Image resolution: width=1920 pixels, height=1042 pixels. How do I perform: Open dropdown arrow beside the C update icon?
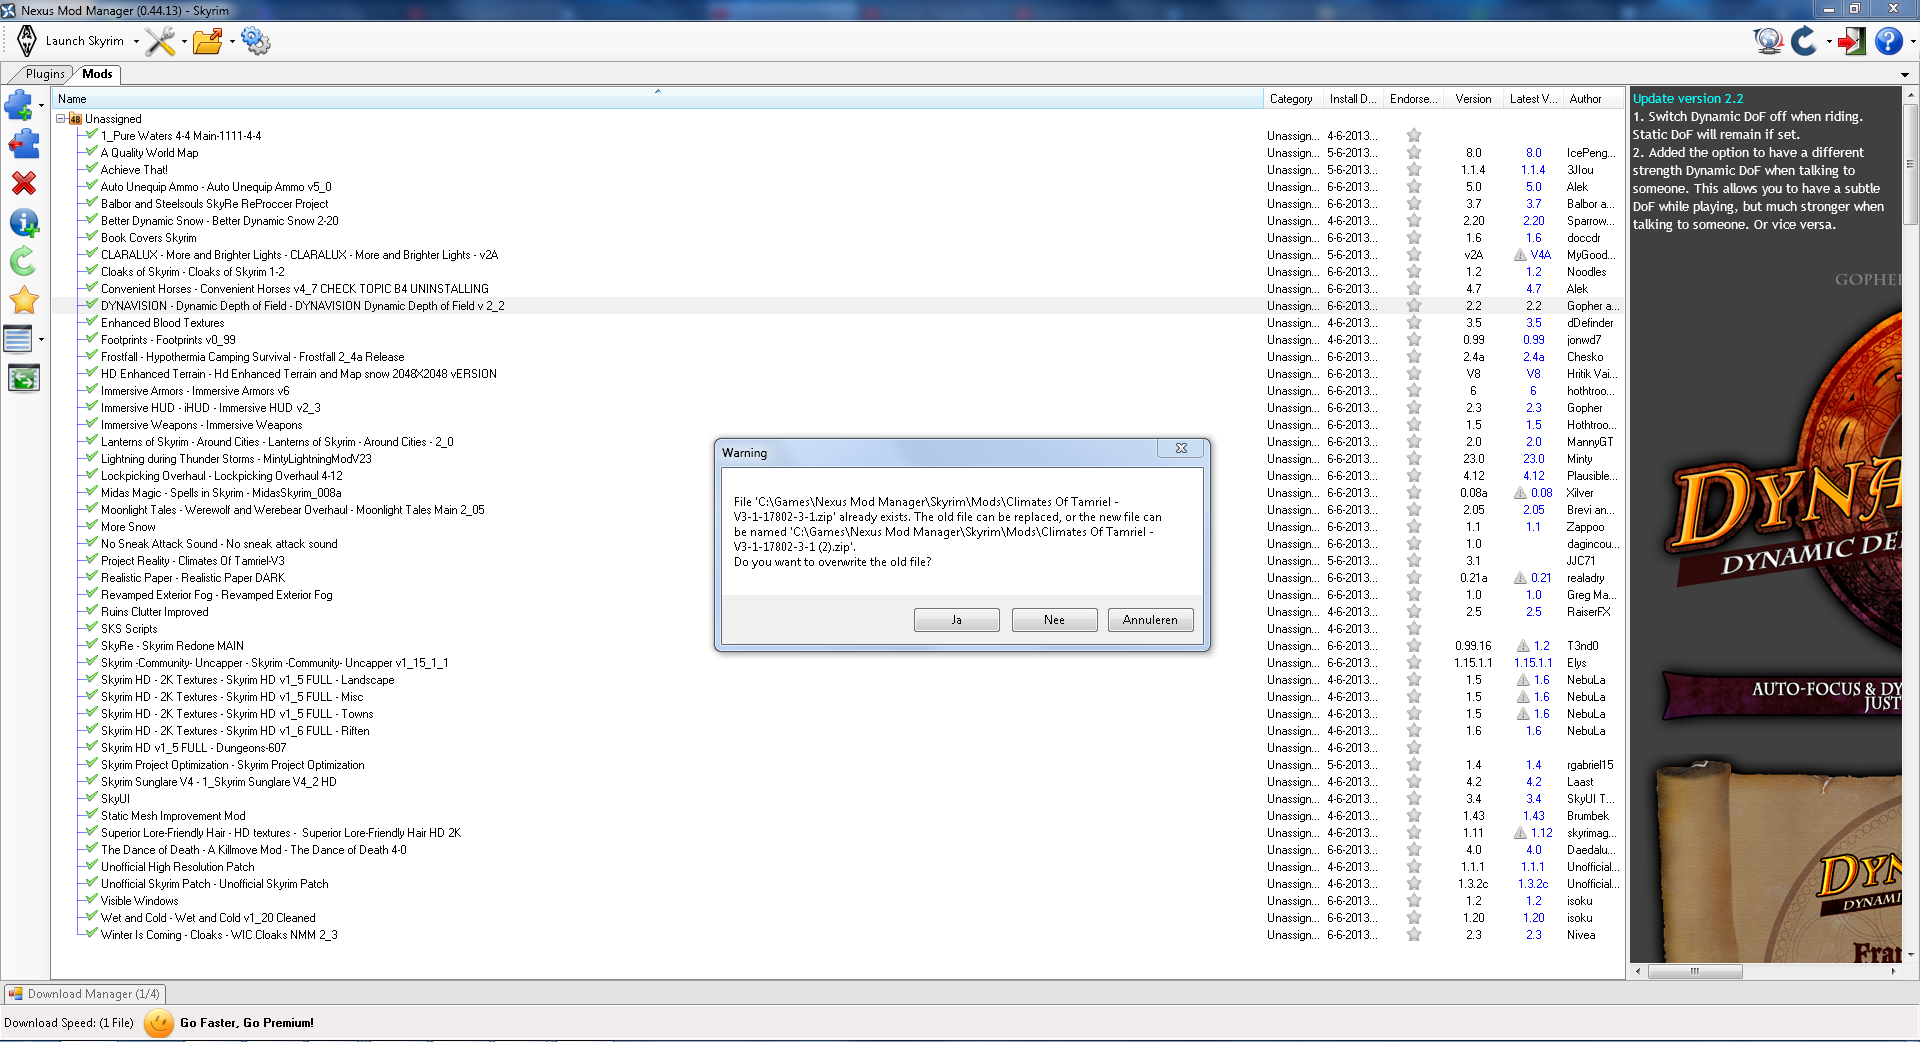(1829, 42)
